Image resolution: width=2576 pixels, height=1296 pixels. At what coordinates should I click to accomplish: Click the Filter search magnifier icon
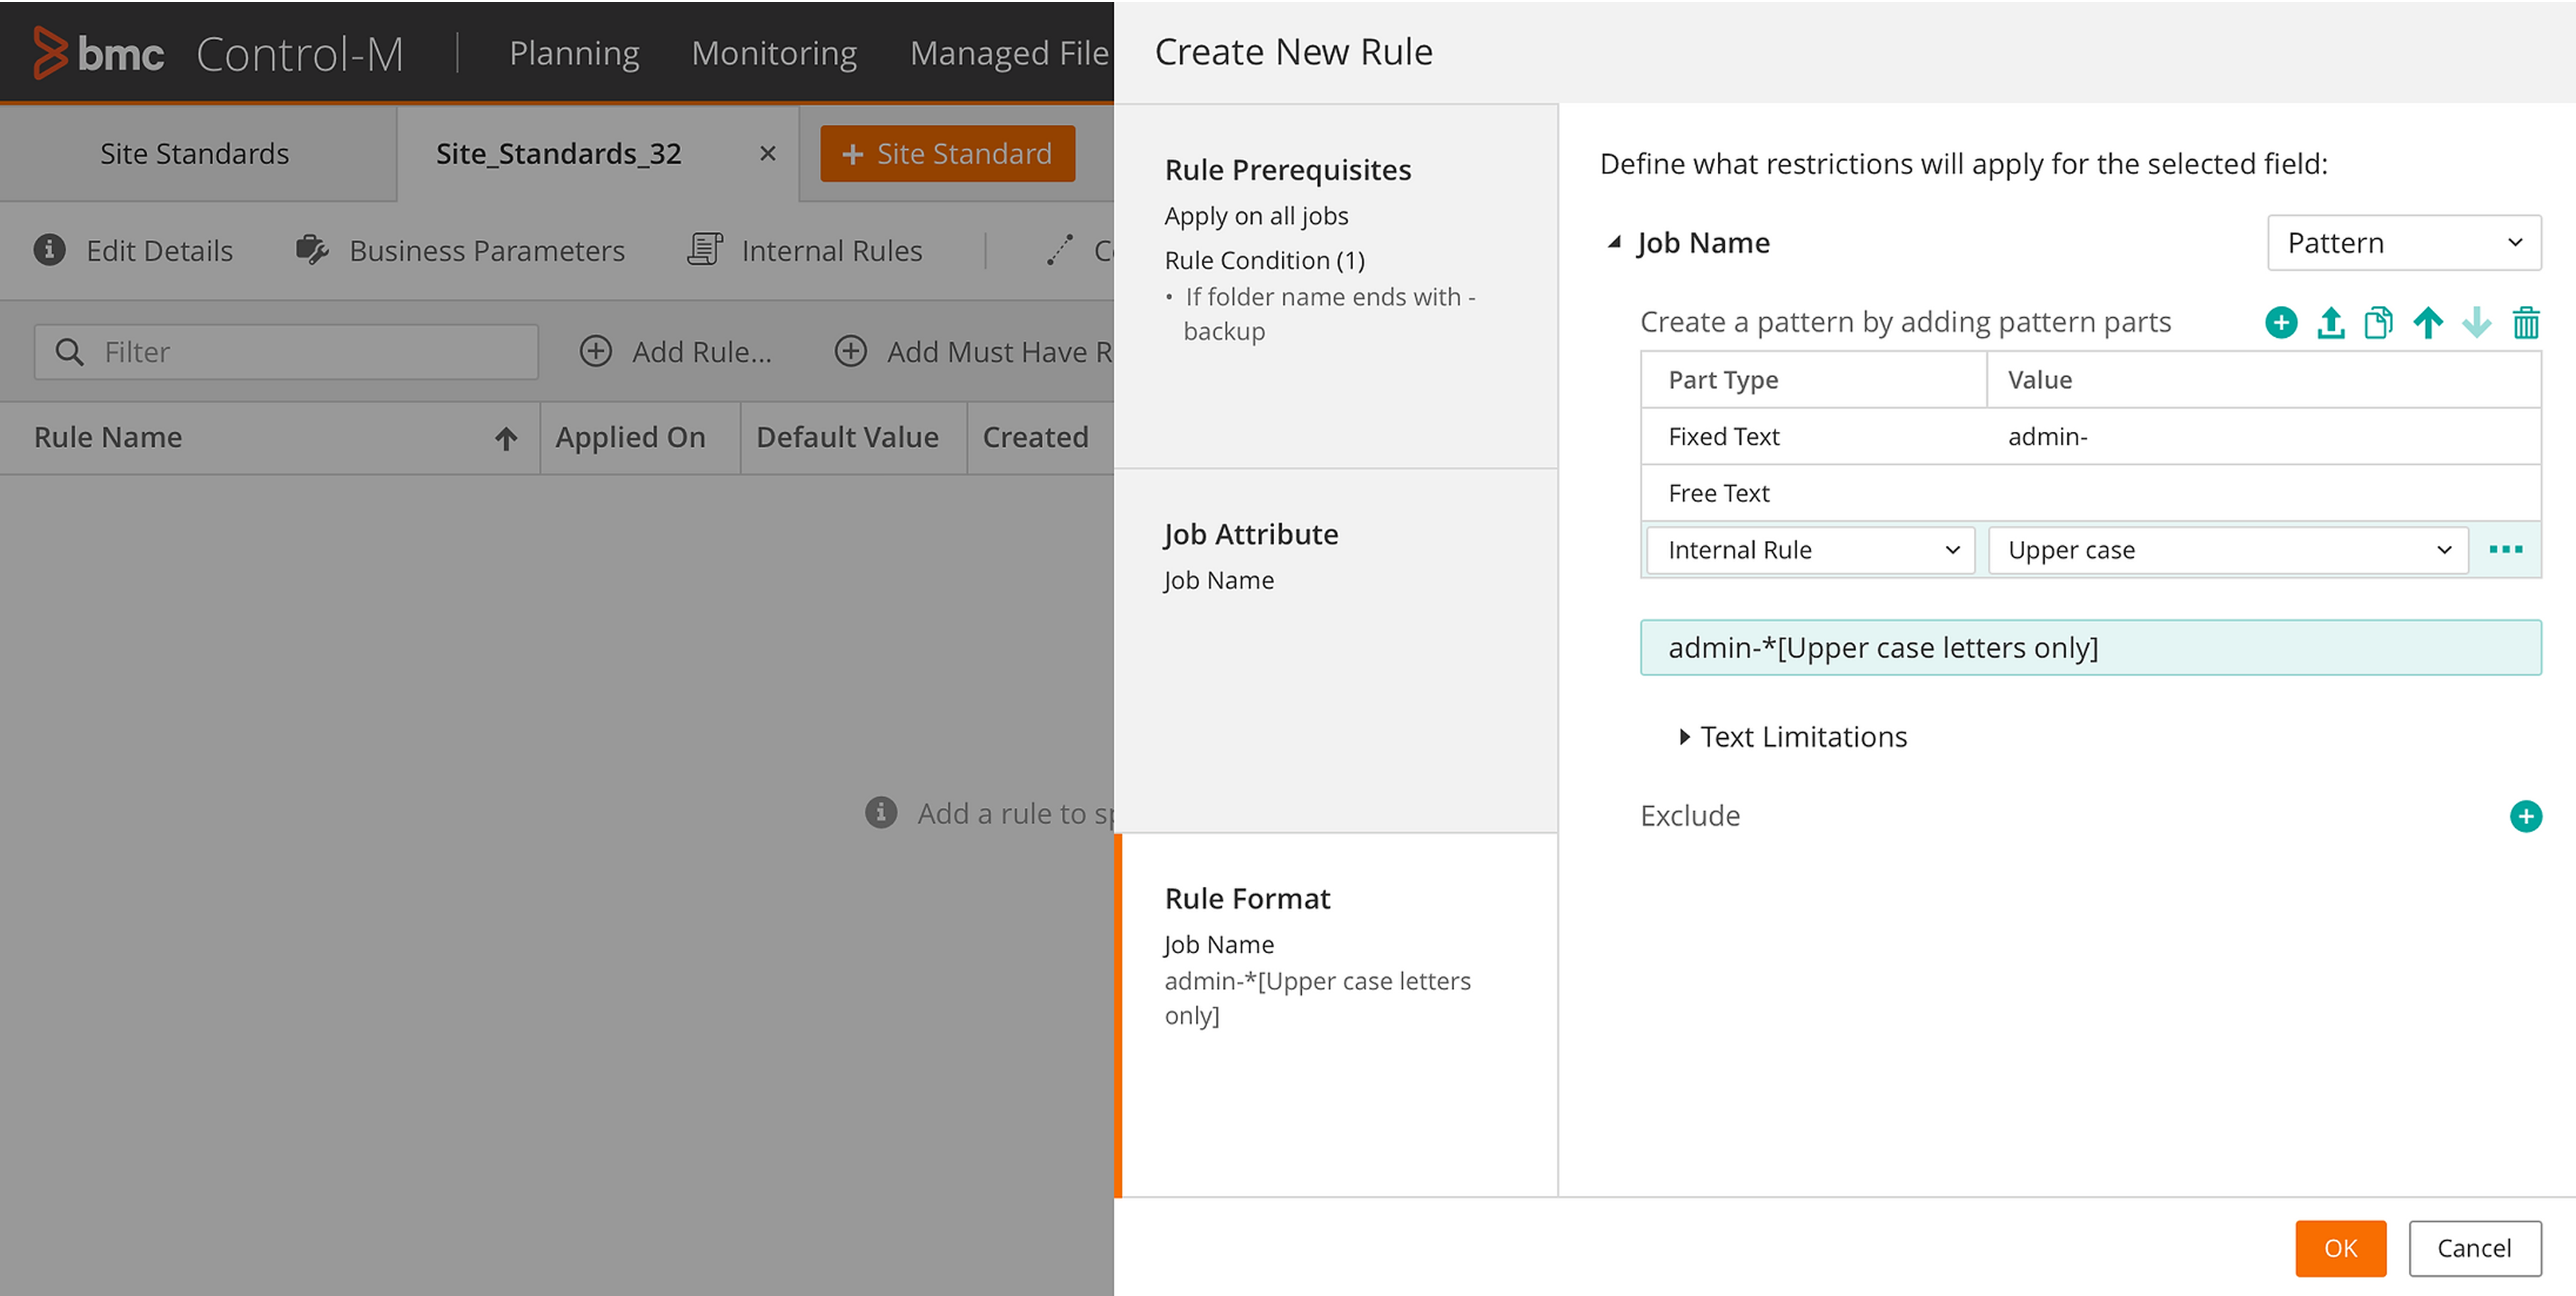click(x=69, y=352)
